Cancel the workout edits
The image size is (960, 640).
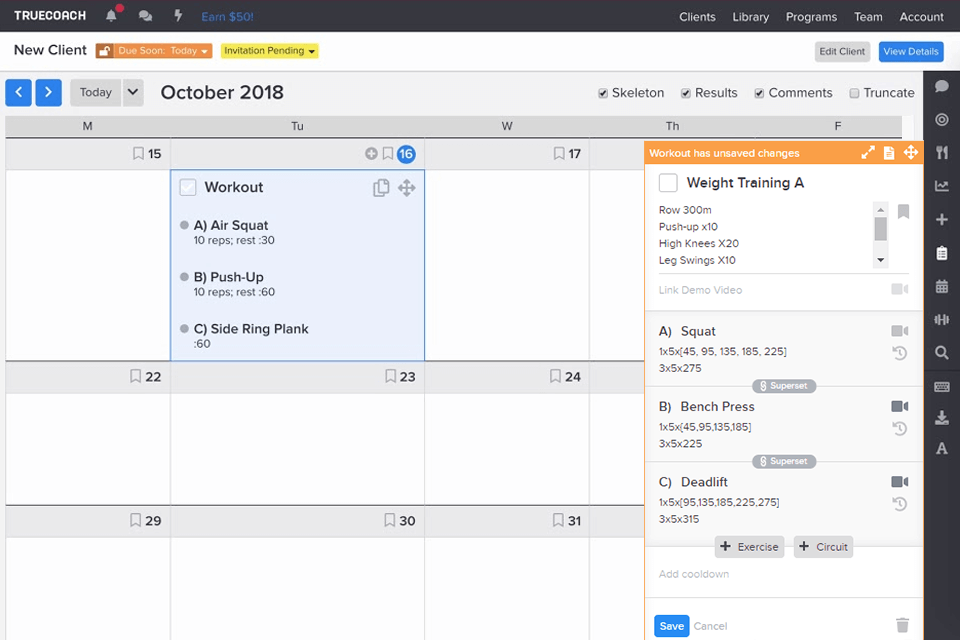tap(710, 626)
